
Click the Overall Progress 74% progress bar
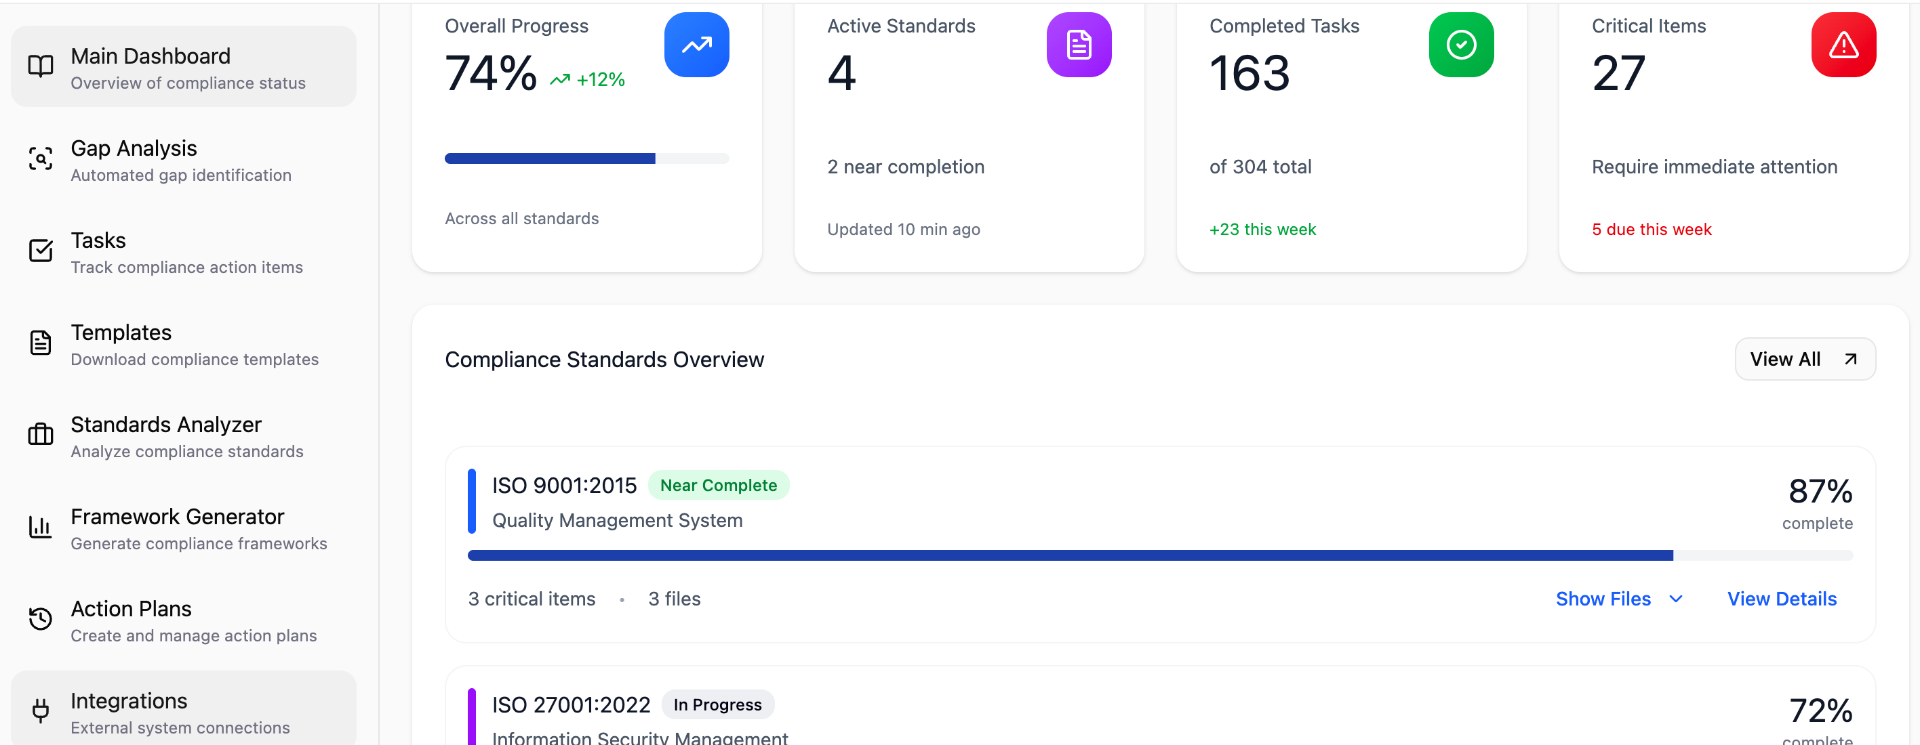click(587, 158)
